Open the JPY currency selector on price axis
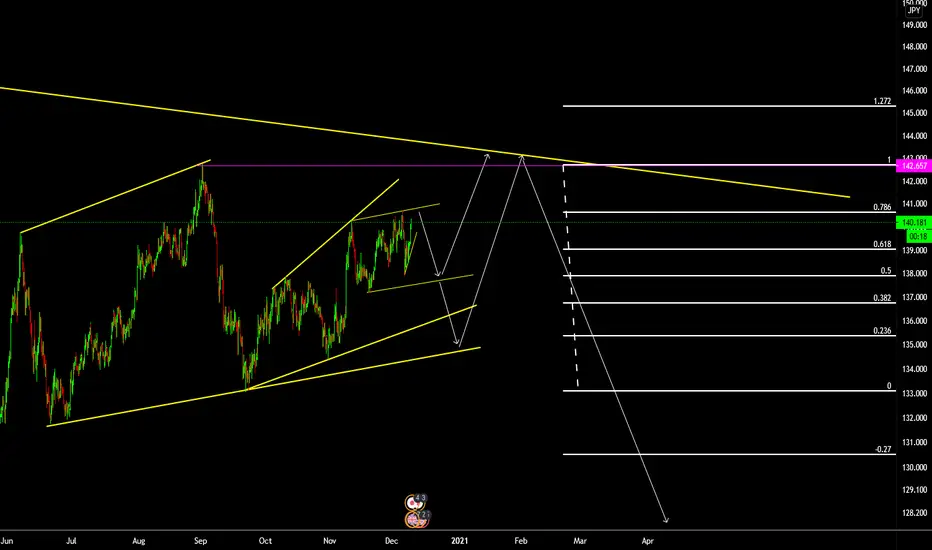 pyautogui.click(x=914, y=10)
